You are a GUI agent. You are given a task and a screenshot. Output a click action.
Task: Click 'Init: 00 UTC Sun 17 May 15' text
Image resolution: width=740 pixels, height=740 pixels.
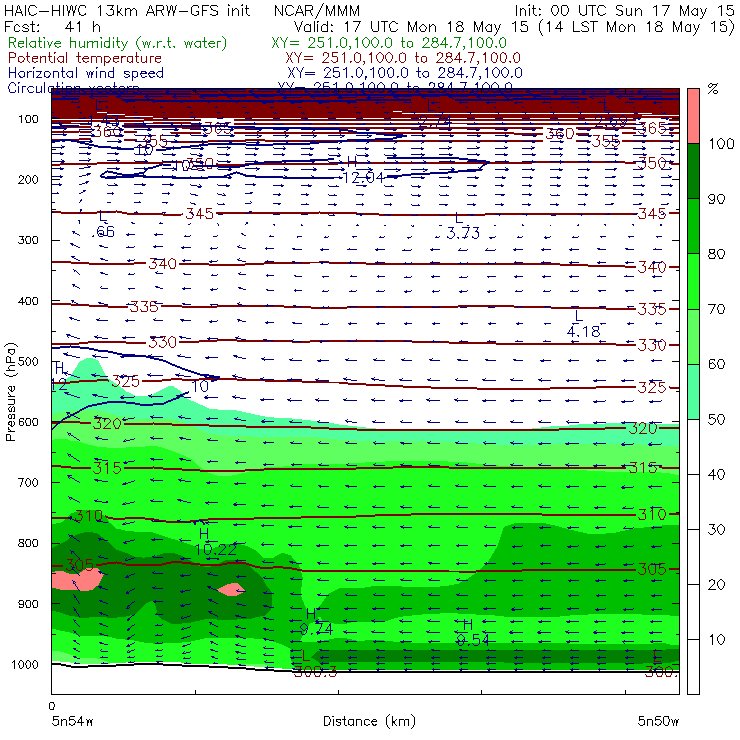tap(624, 10)
